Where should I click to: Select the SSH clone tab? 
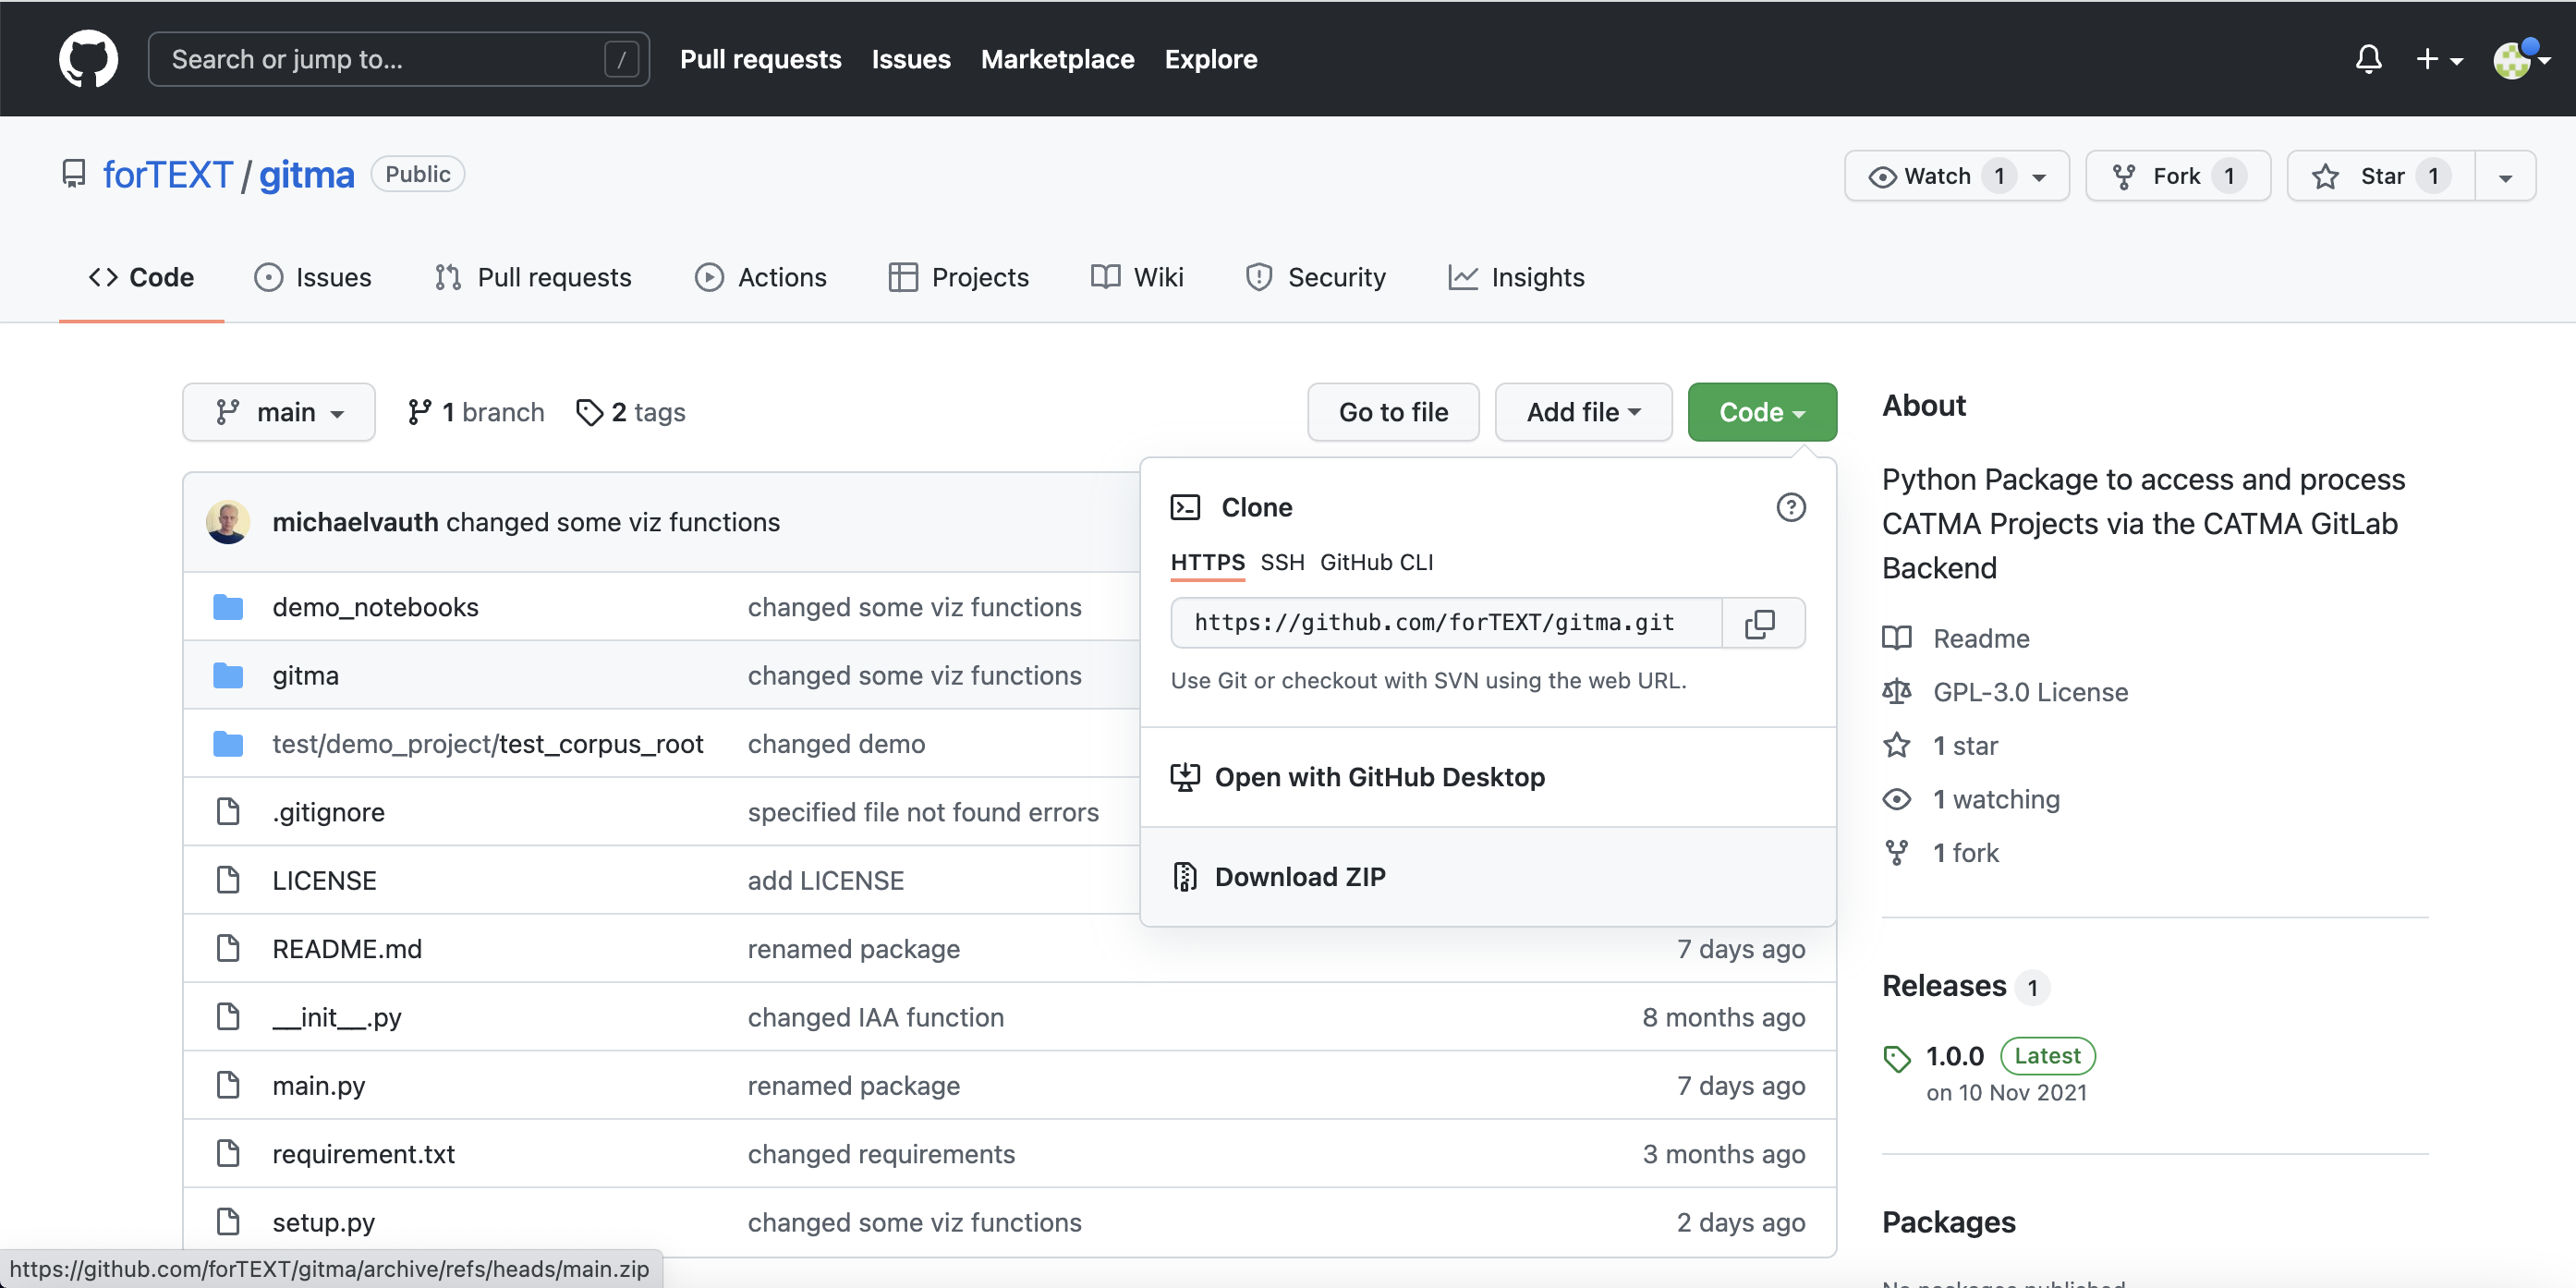[x=1282, y=562]
